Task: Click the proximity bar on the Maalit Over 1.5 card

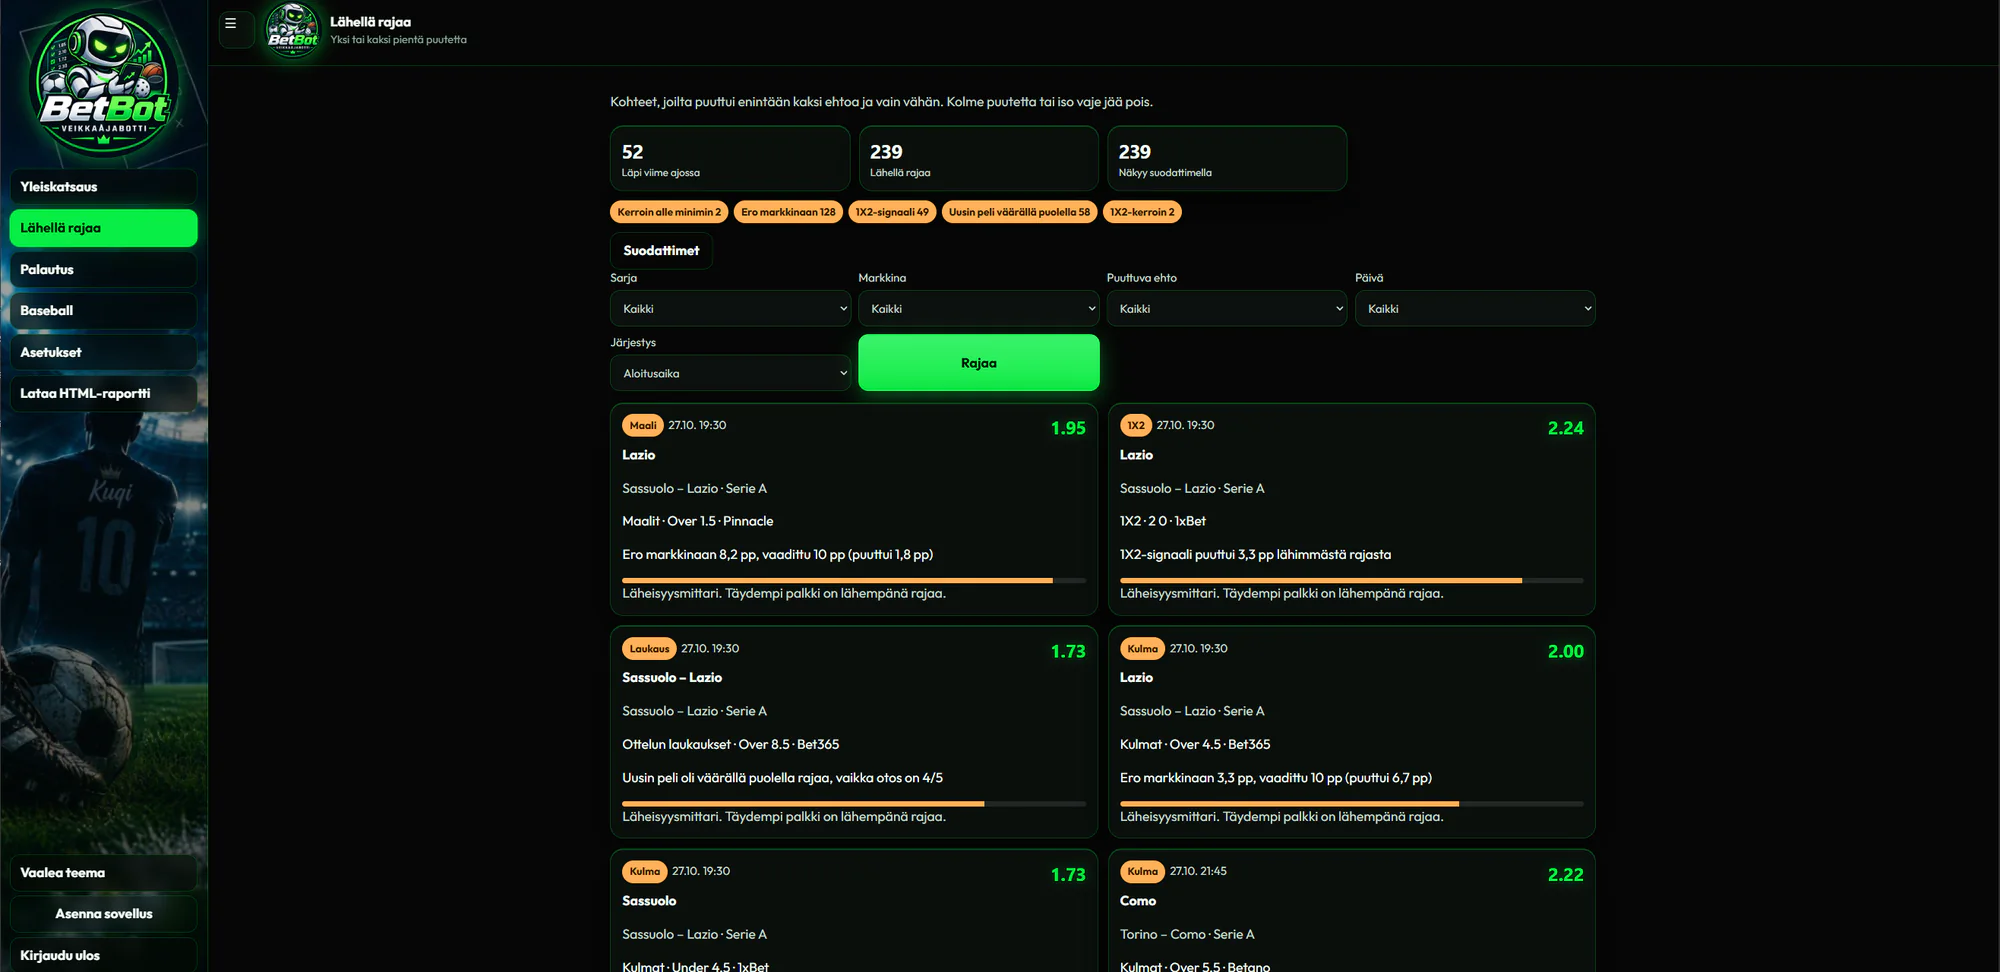Action: click(x=854, y=580)
